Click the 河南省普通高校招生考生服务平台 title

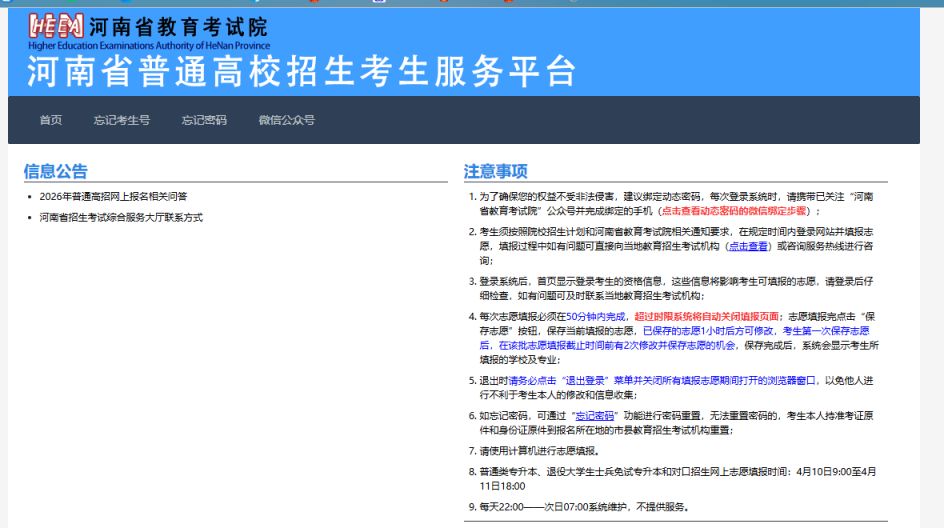point(302,71)
